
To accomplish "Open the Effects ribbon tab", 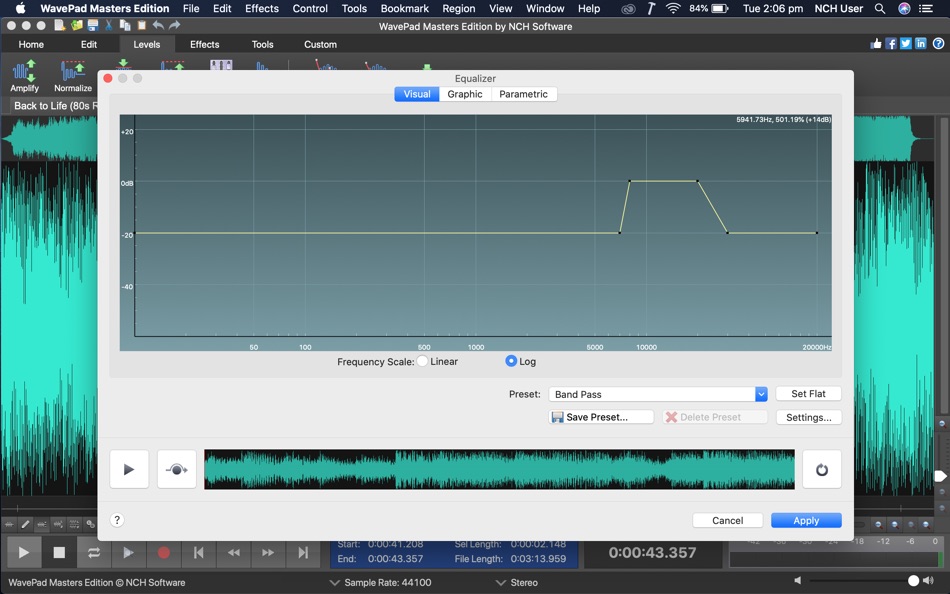I will coord(204,44).
